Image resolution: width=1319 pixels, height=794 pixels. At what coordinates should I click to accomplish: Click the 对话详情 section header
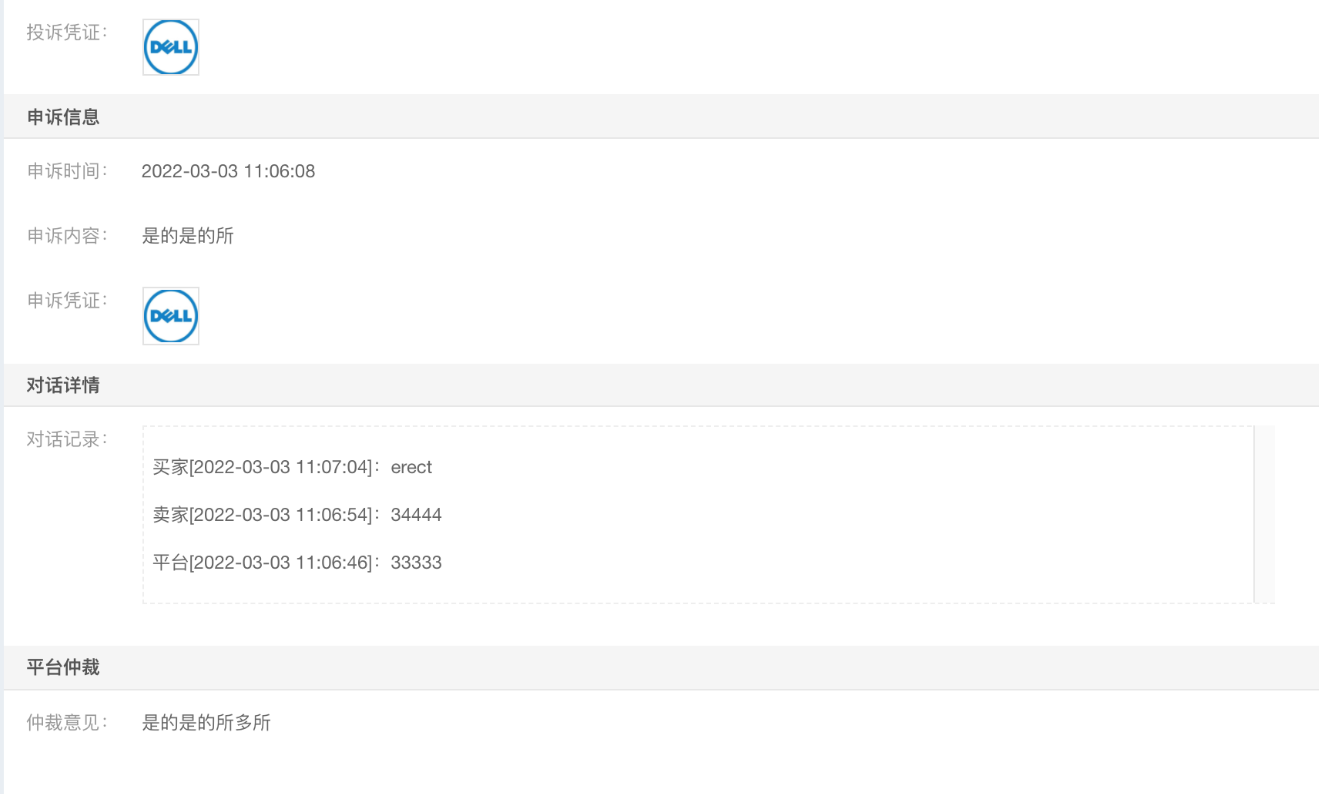[63, 385]
